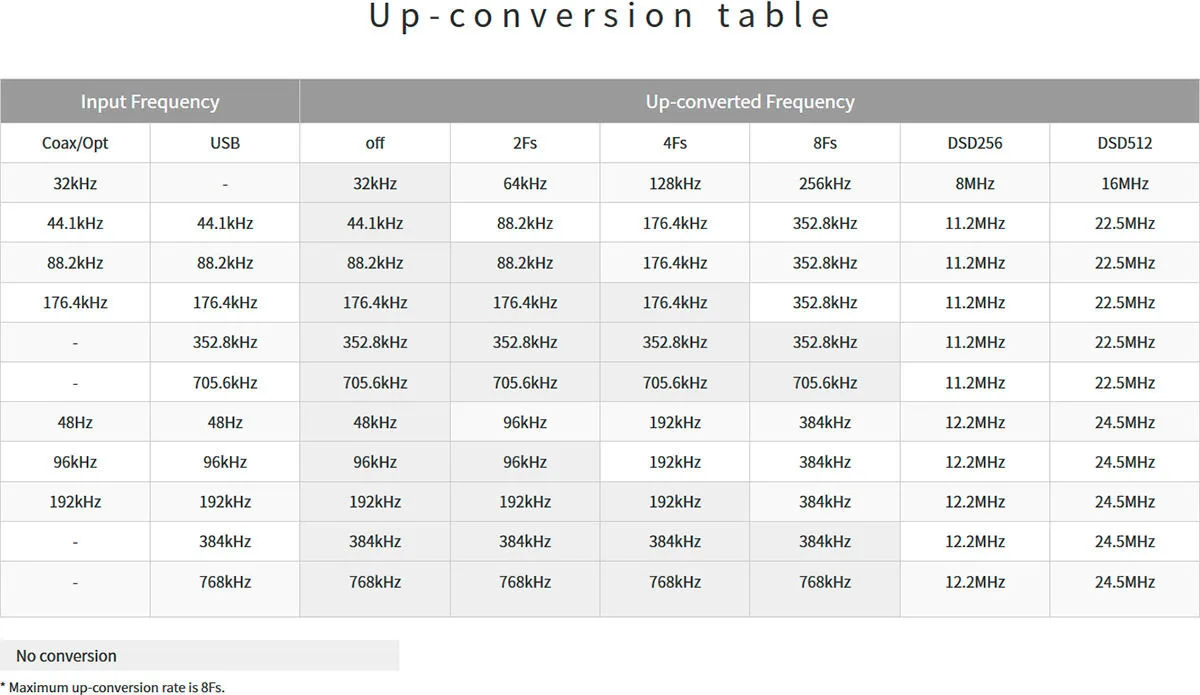Click the 2Fs column header
The image size is (1200, 695).
[525, 143]
